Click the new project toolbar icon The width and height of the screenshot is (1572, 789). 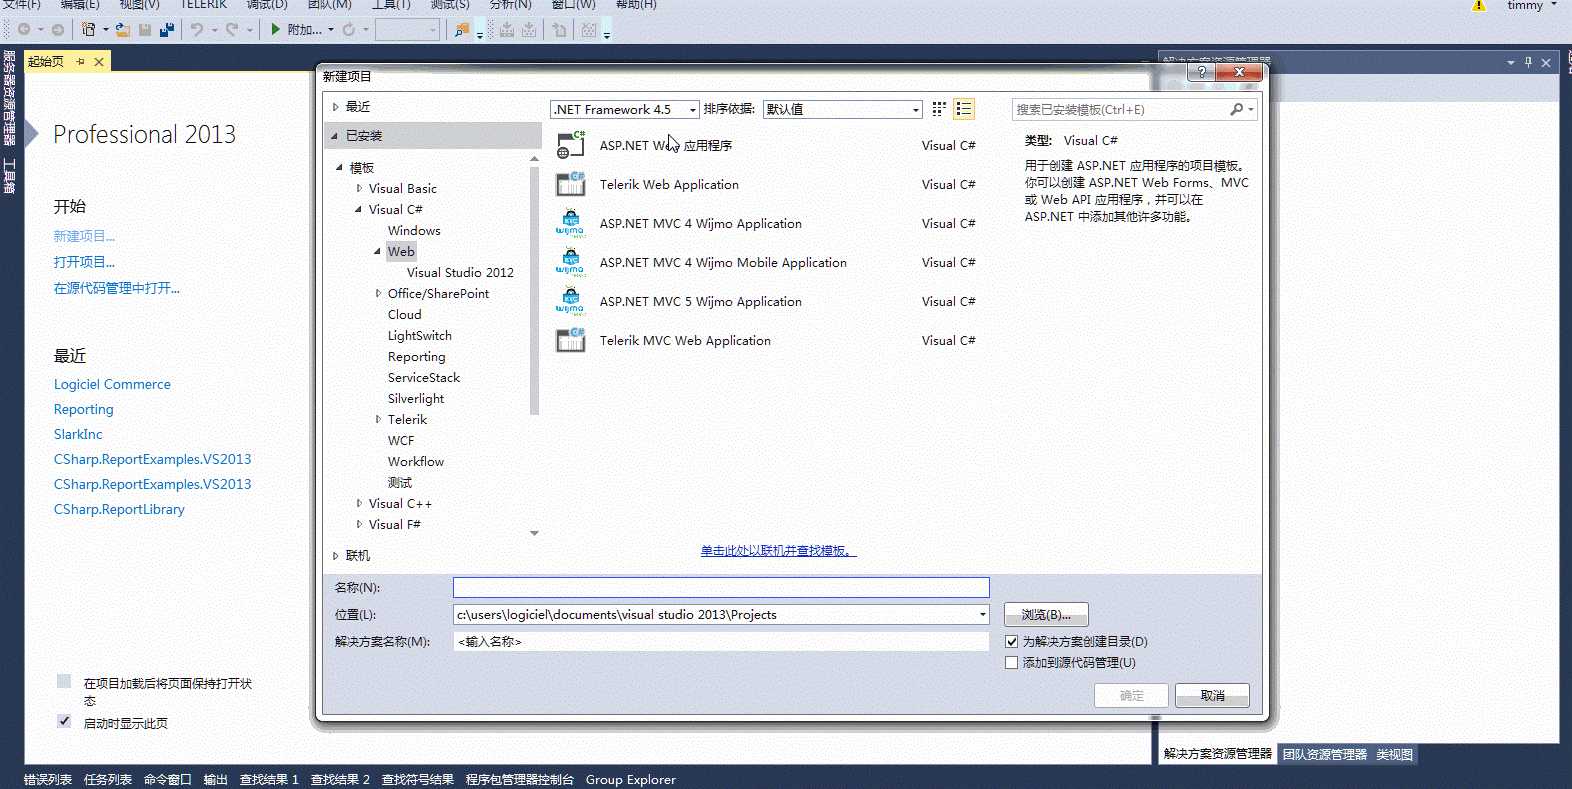pyautogui.click(x=89, y=30)
